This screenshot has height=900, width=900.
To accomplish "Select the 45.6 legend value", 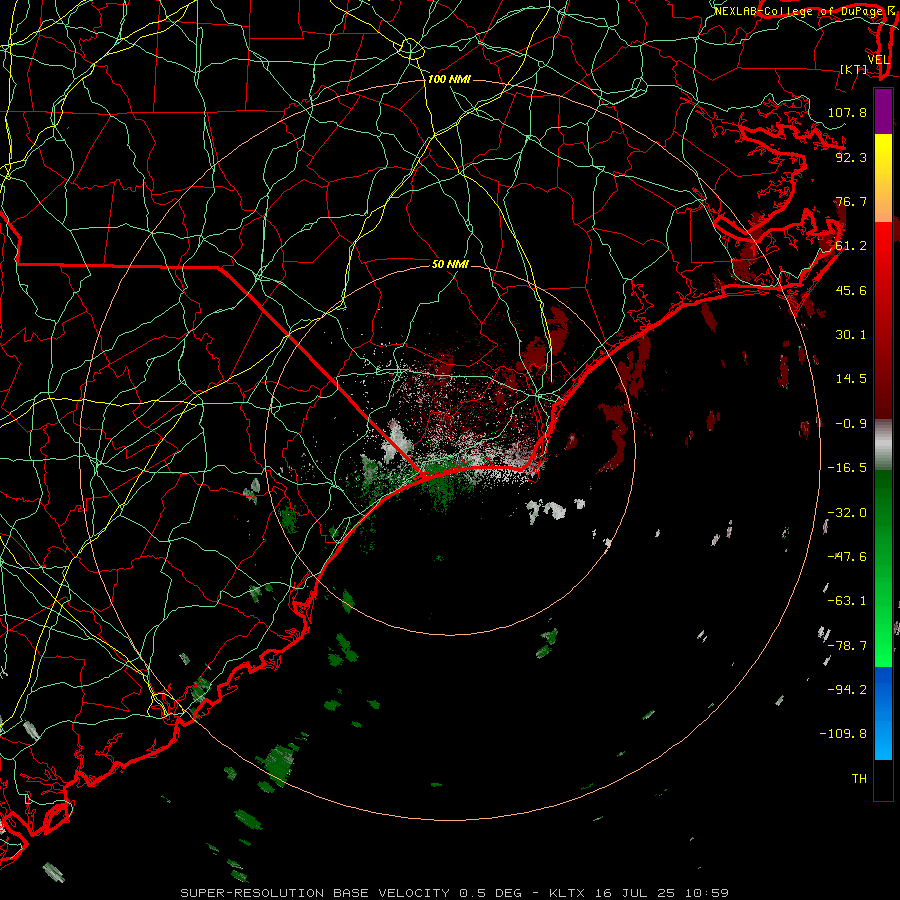I will click(x=851, y=290).
